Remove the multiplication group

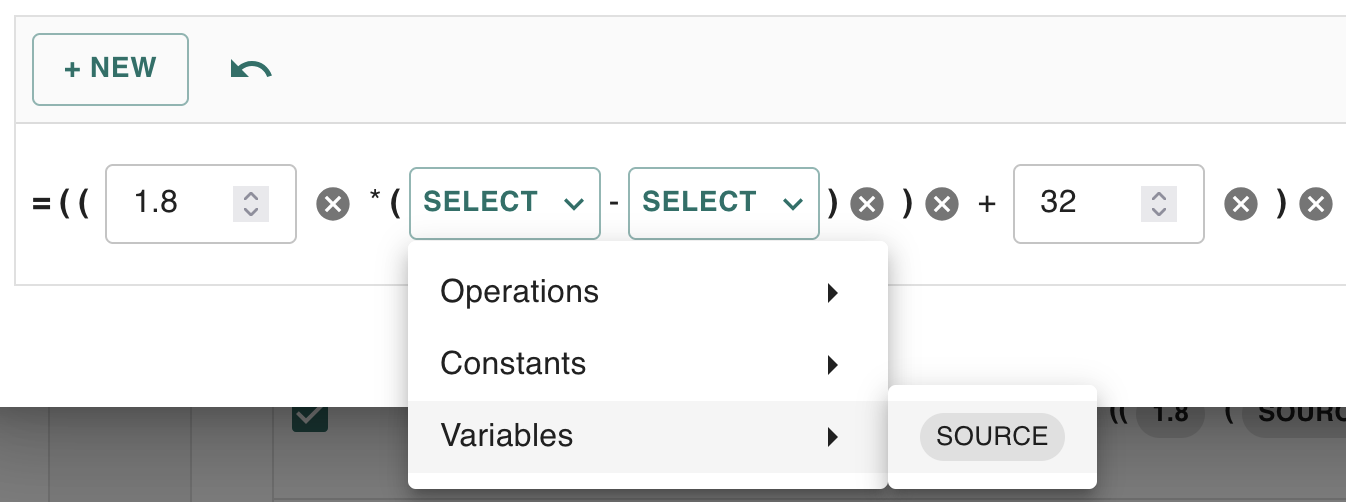[941, 205]
